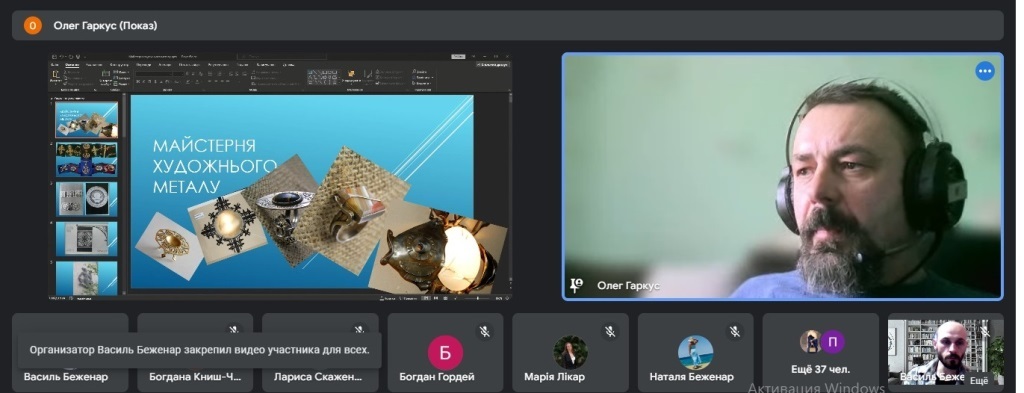Expand the Ещё 37 чел. participants tile
Image resolution: width=1024 pixels, height=393 pixels.
click(x=820, y=352)
